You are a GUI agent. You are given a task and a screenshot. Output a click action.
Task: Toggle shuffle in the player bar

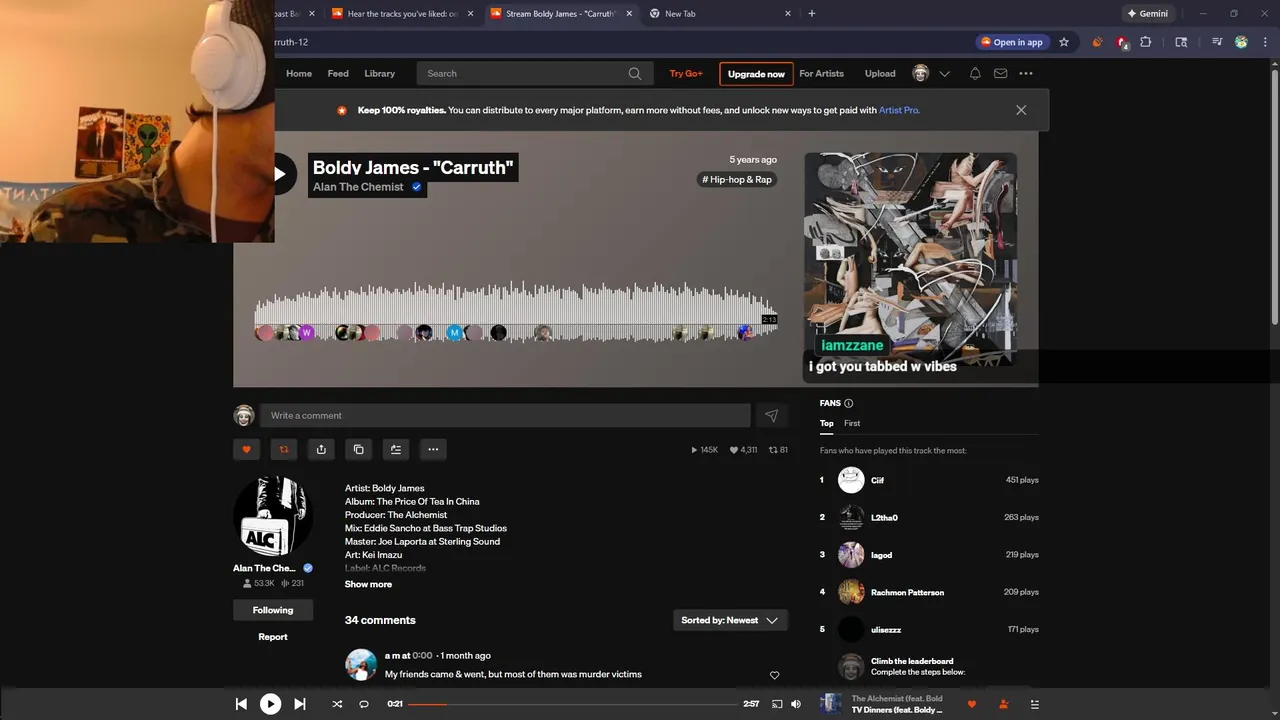coord(337,704)
